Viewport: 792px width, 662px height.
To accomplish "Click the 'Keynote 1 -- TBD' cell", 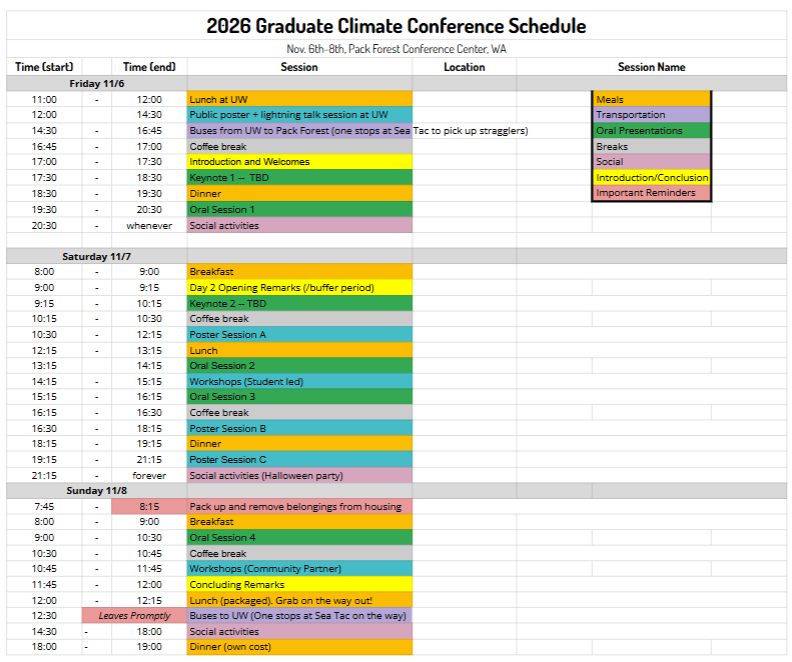I will (300, 177).
